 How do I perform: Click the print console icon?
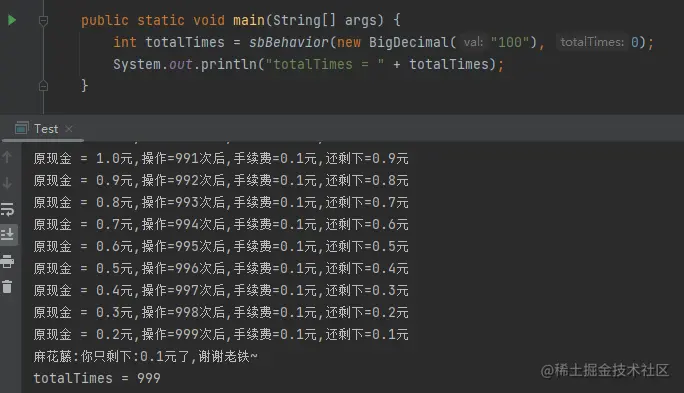click(x=7, y=261)
